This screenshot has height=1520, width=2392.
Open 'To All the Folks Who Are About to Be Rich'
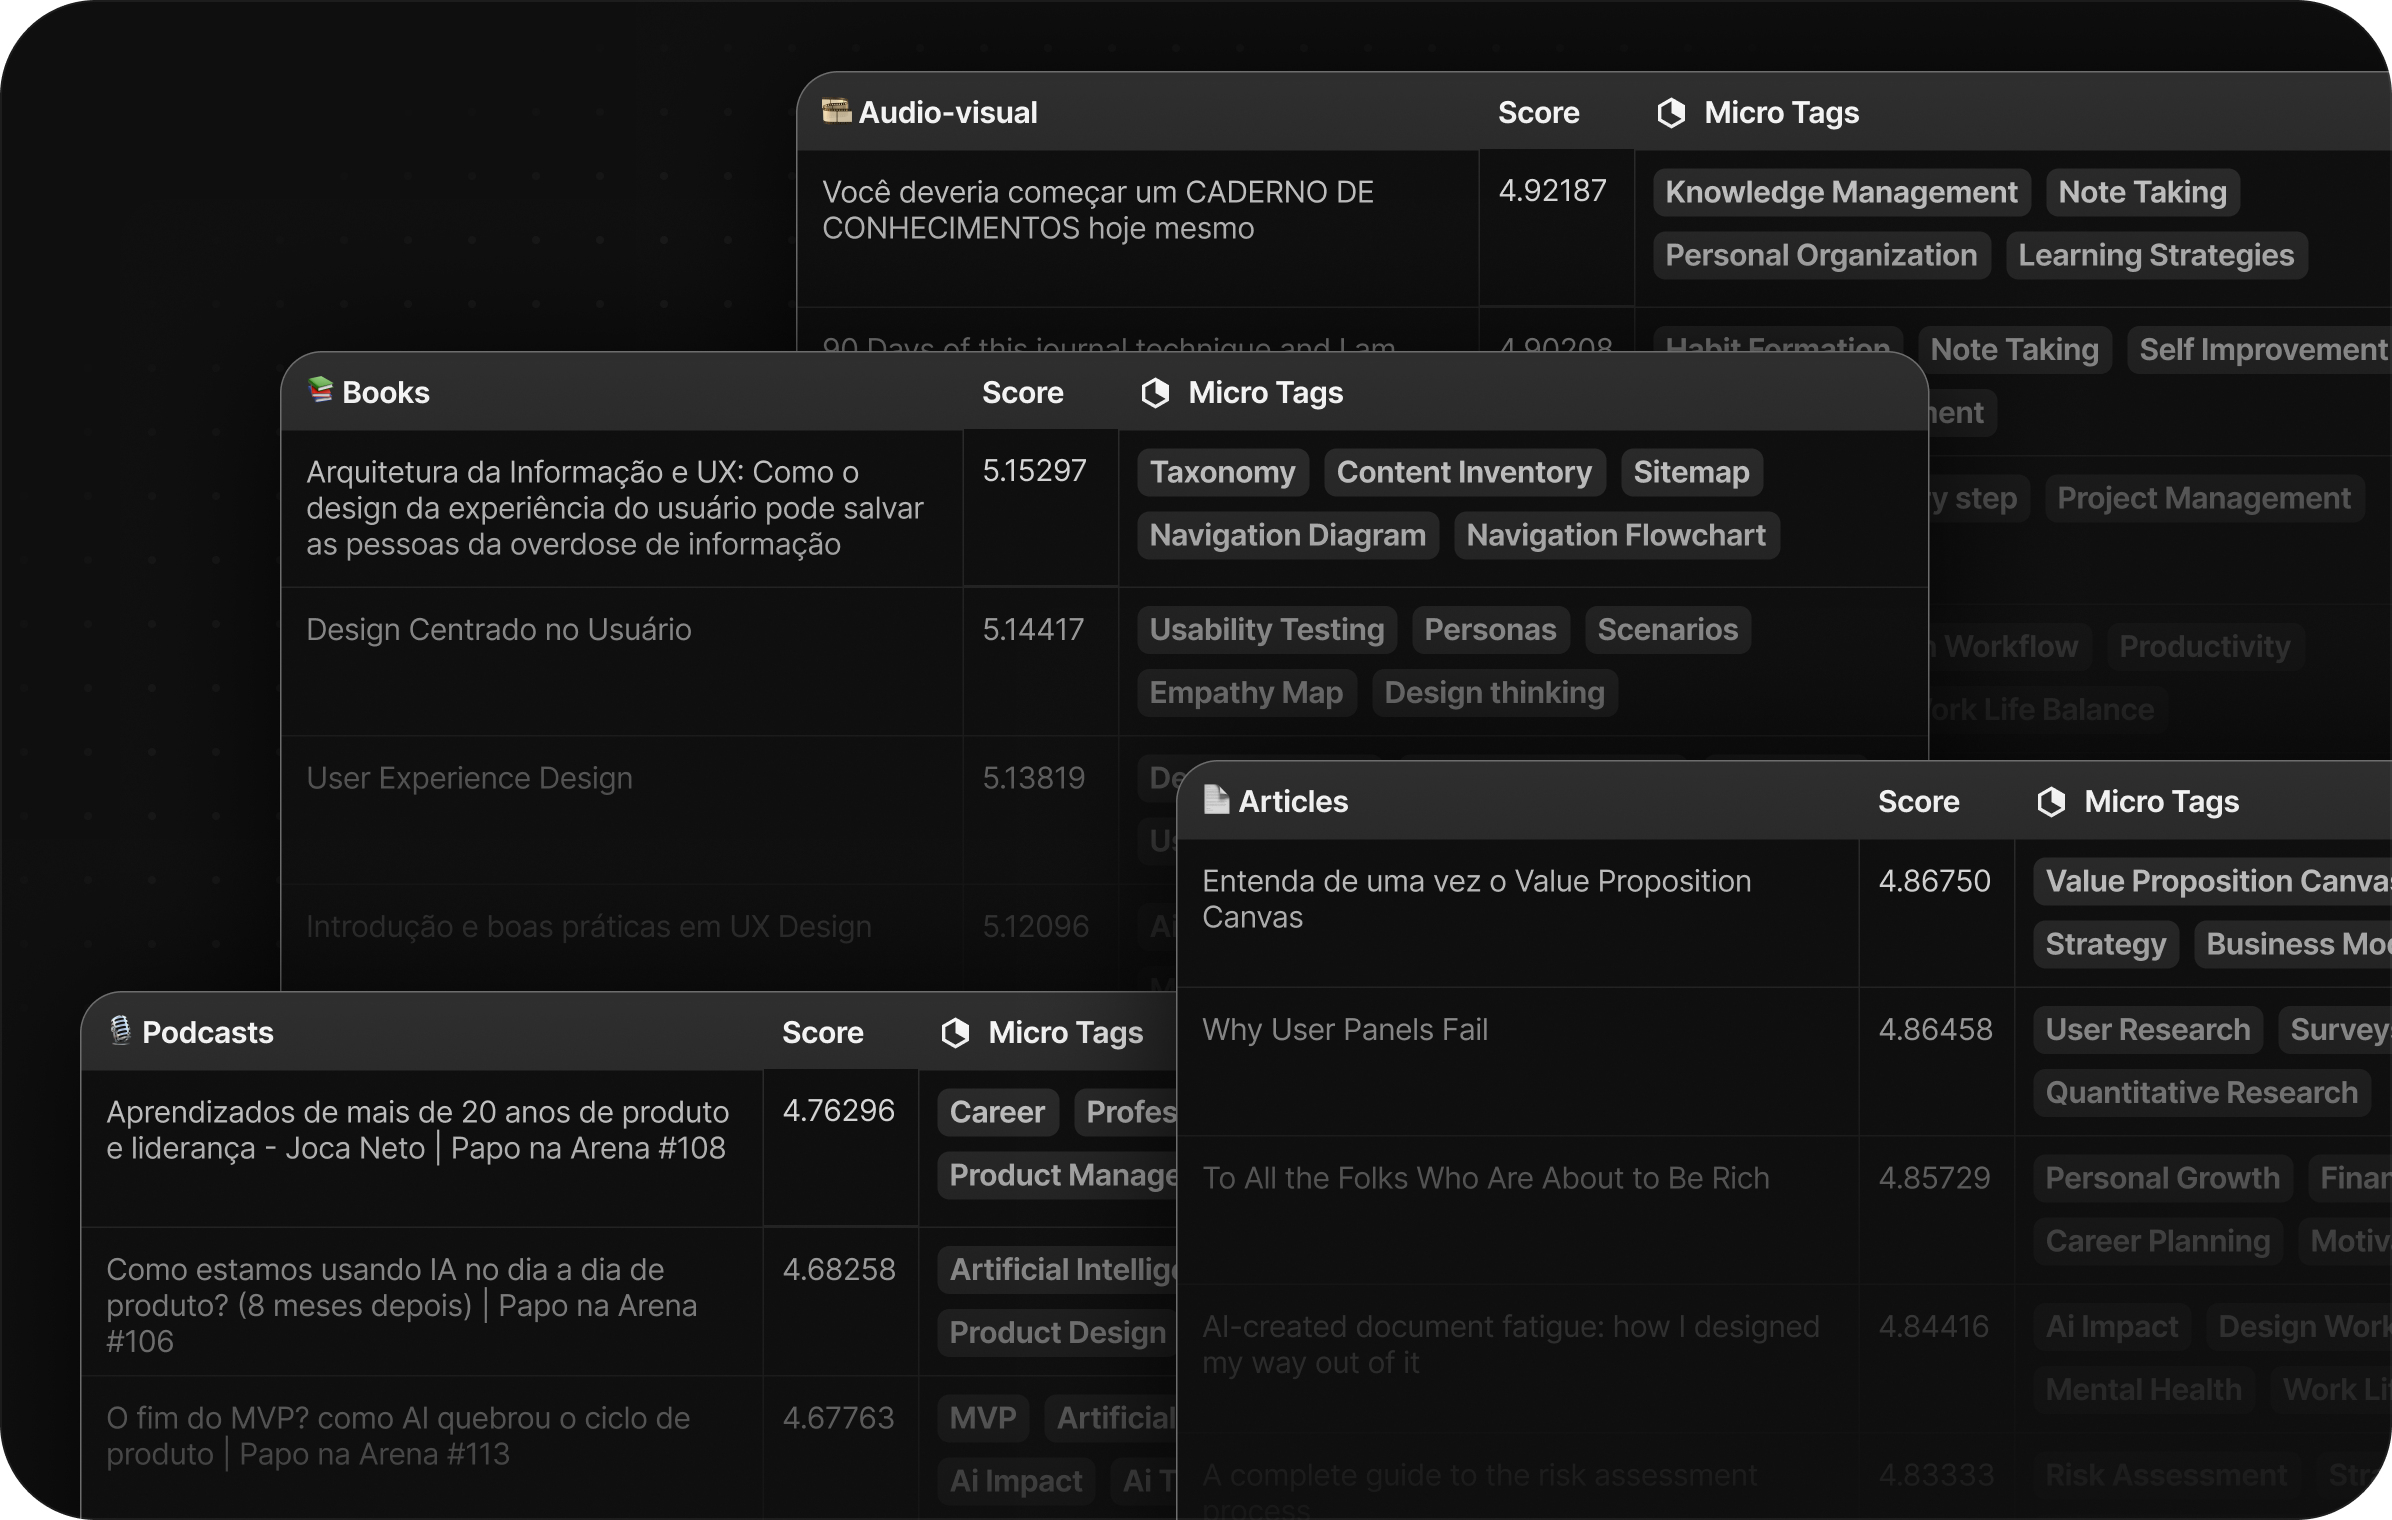tap(1485, 1178)
